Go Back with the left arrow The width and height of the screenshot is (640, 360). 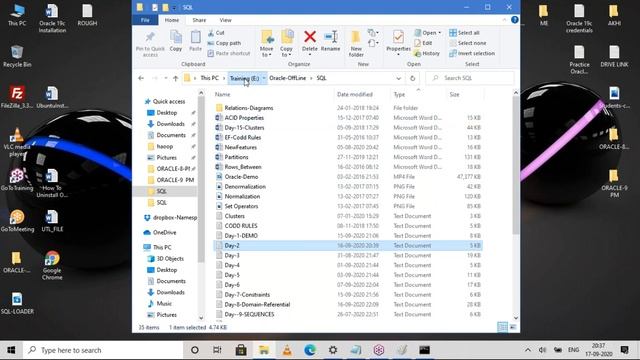pyautogui.click(x=141, y=78)
